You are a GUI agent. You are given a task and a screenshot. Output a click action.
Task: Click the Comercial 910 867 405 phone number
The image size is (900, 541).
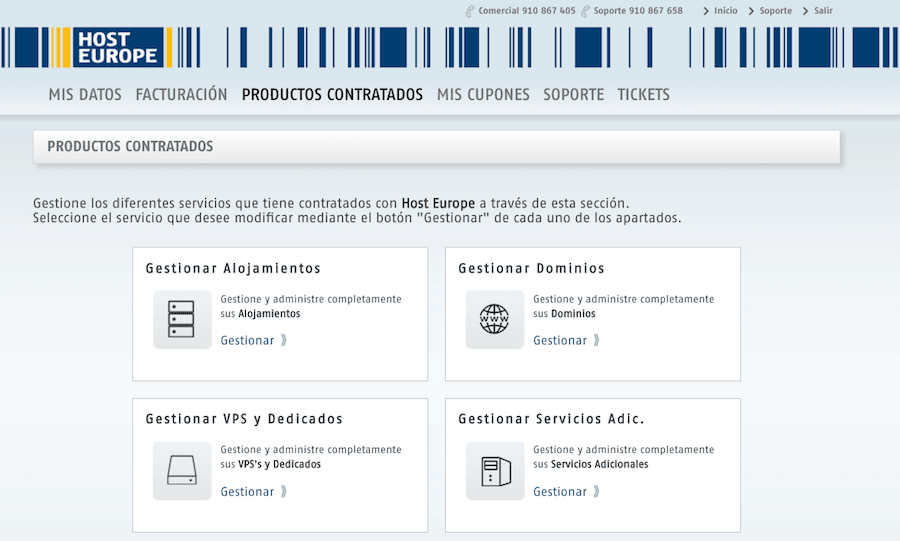point(526,11)
